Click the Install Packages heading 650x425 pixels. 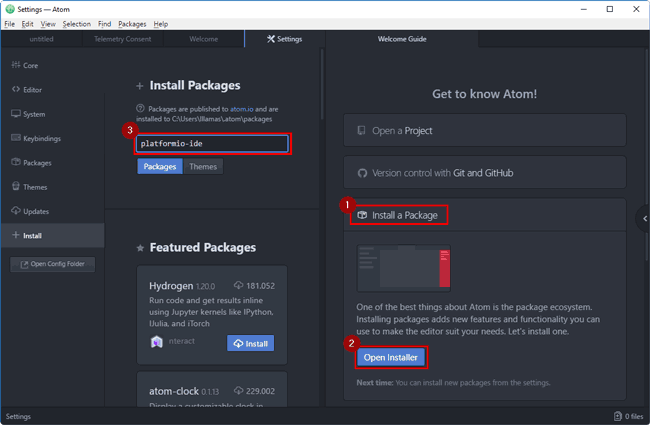click(x=195, y=85)
